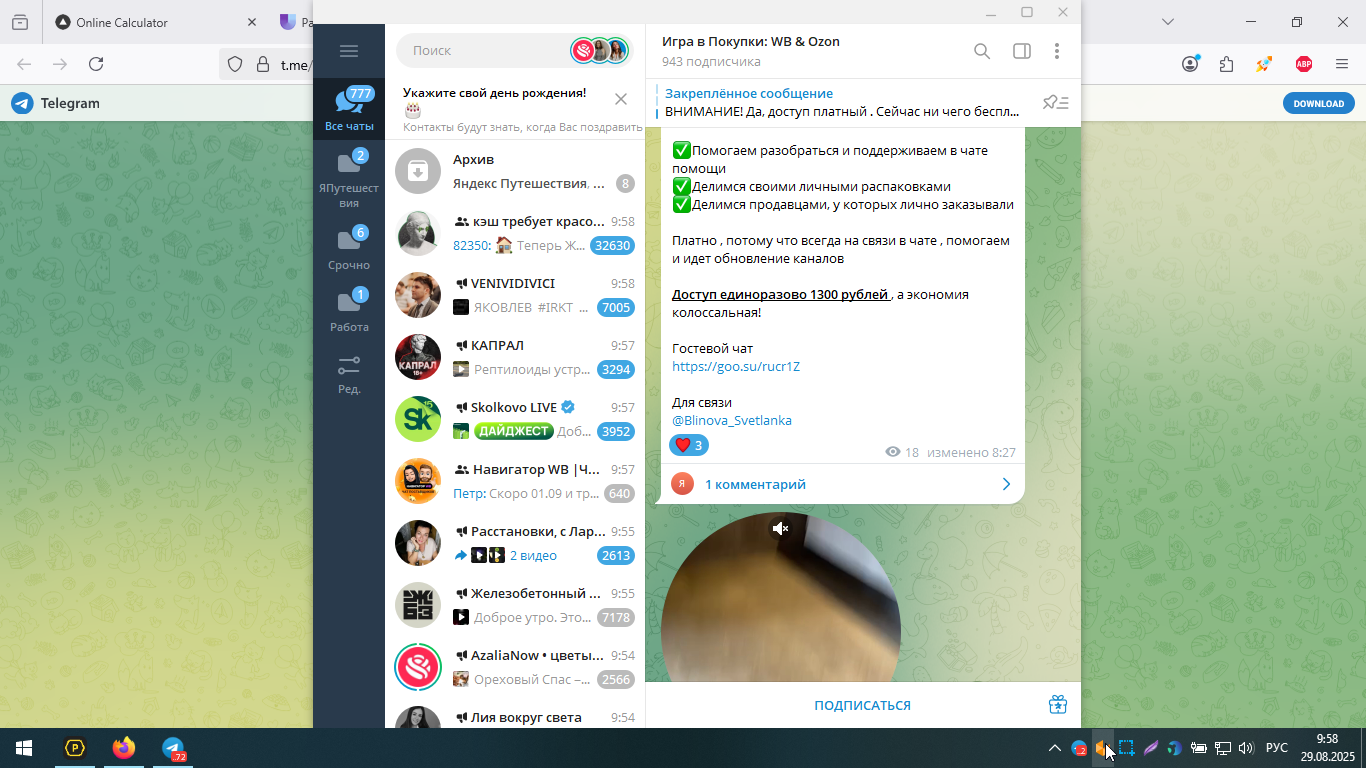Image resolution: width=1366 pixels, height=768 pixels.
Task: Open browser application menu
Action: click(x=1341, y=64)
